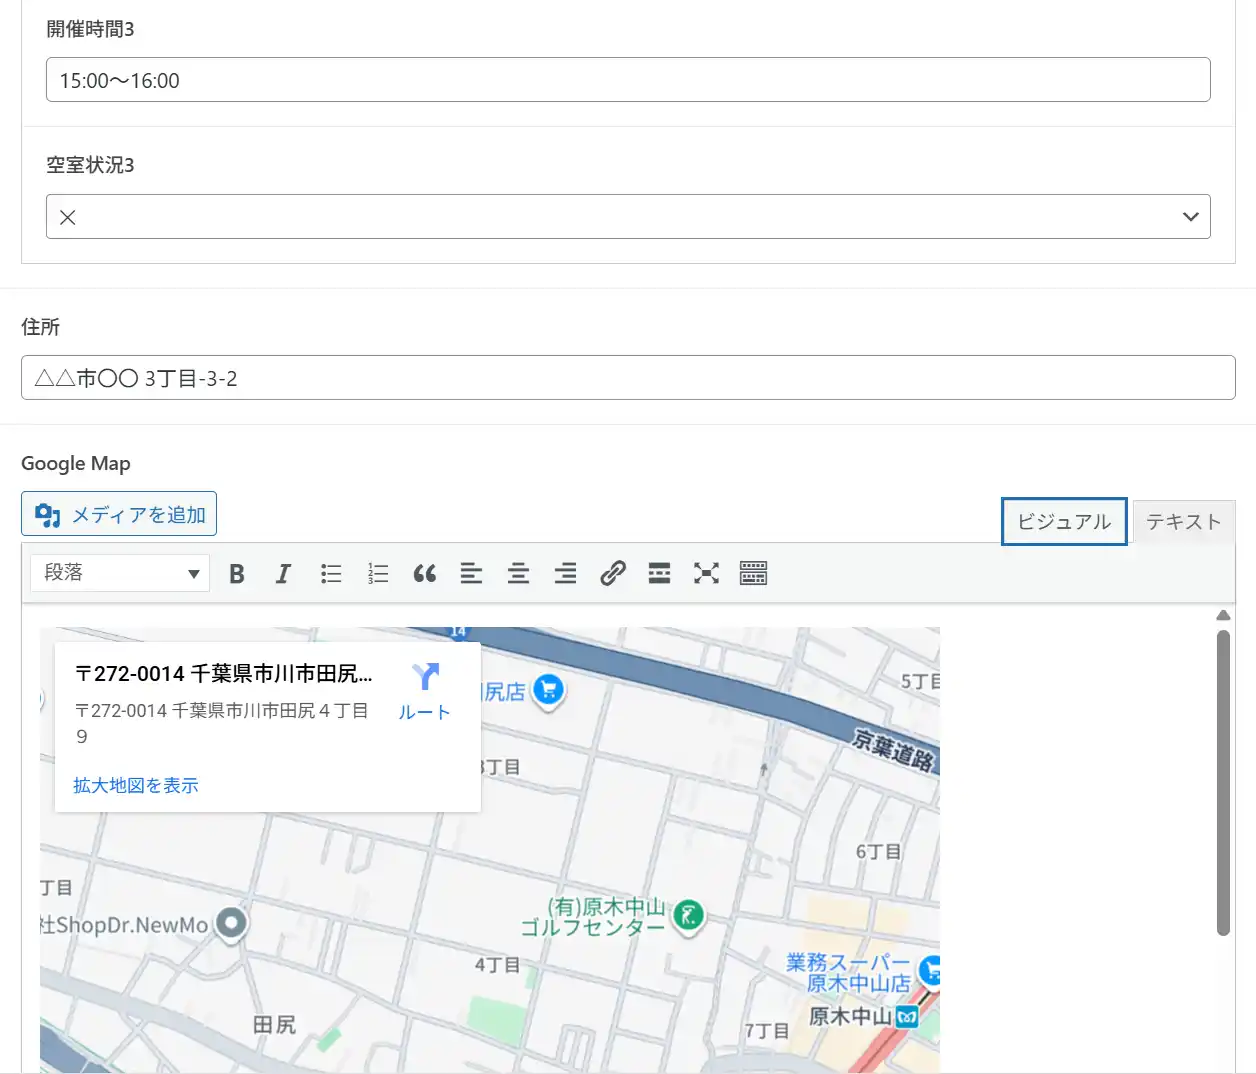This screenshot has height=1074, width=1256.
Task: Switch to the テキスト editor tab
Action: 1183,521
